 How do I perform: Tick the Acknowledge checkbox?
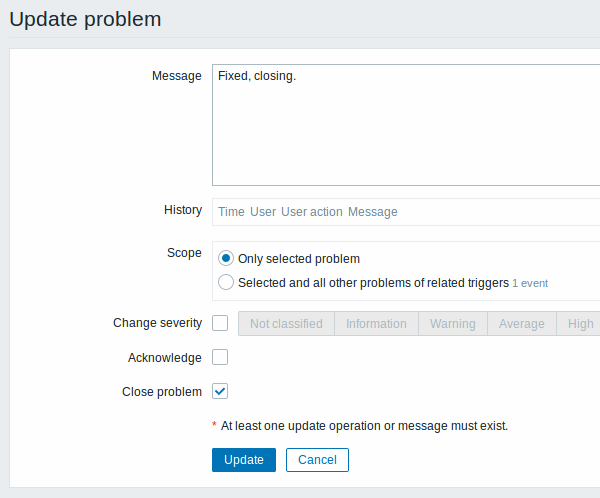[x=220, y=357]
